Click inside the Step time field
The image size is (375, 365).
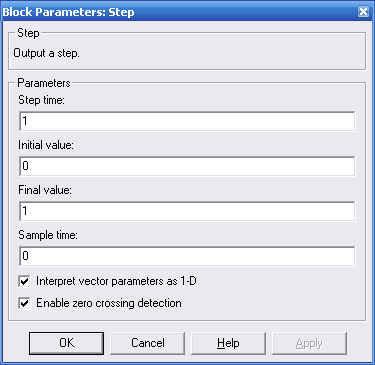coord(187,121)
